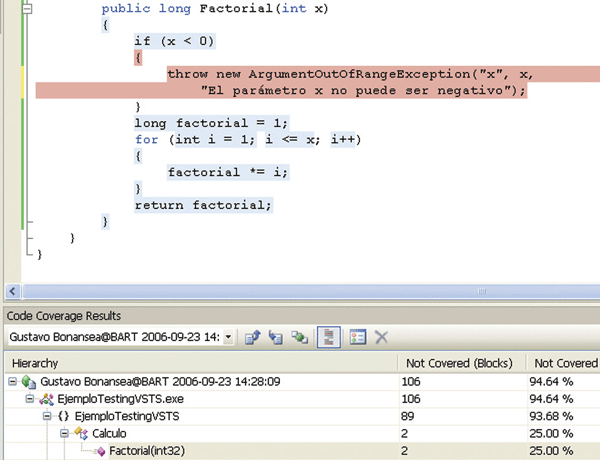Screen dimensions: 600x460
Task: Toggle Show Code Coverage Coloring button
Action: point(328,338)
